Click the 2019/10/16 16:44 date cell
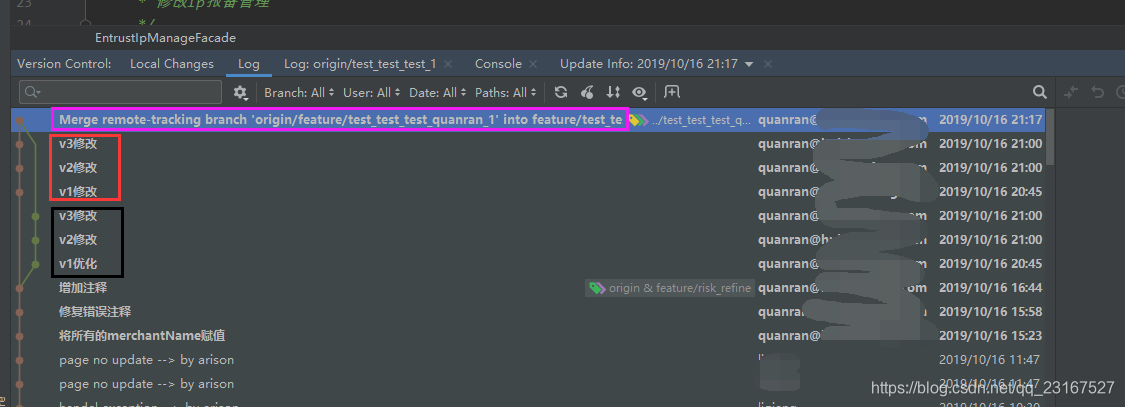The height and width of the screenshot is (407, 1125). pyautogui.click(x=990, y=288)
